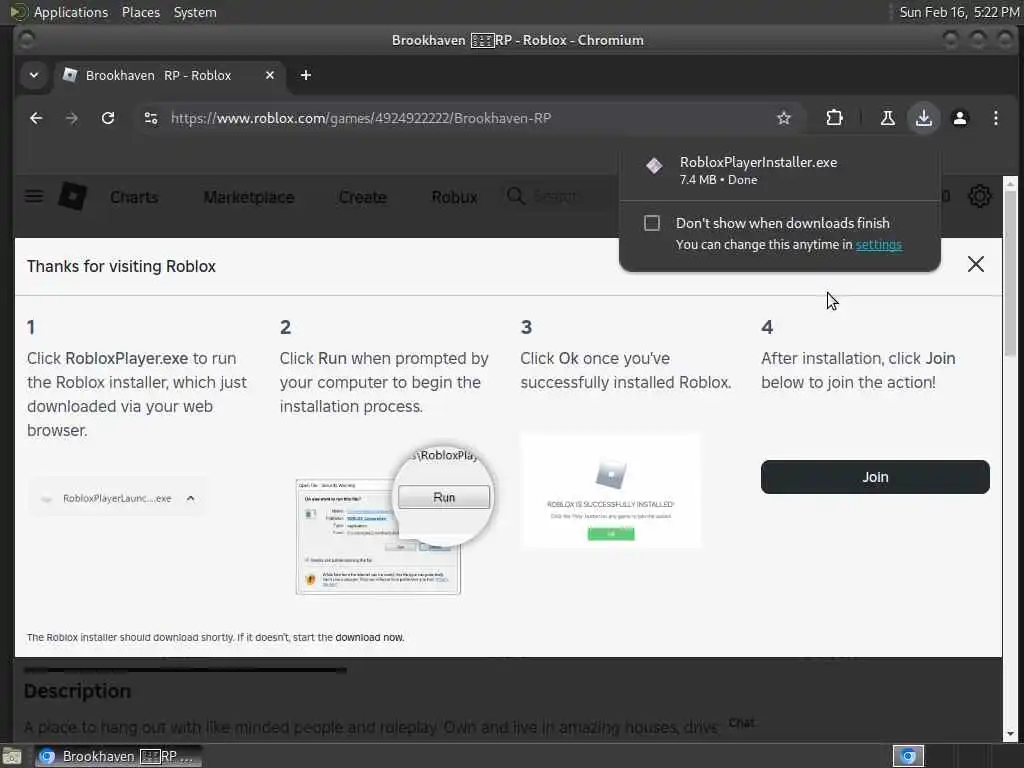This screenshot has width=1024, height=768.
Task: Open the Create page
Action: [362, 197]
